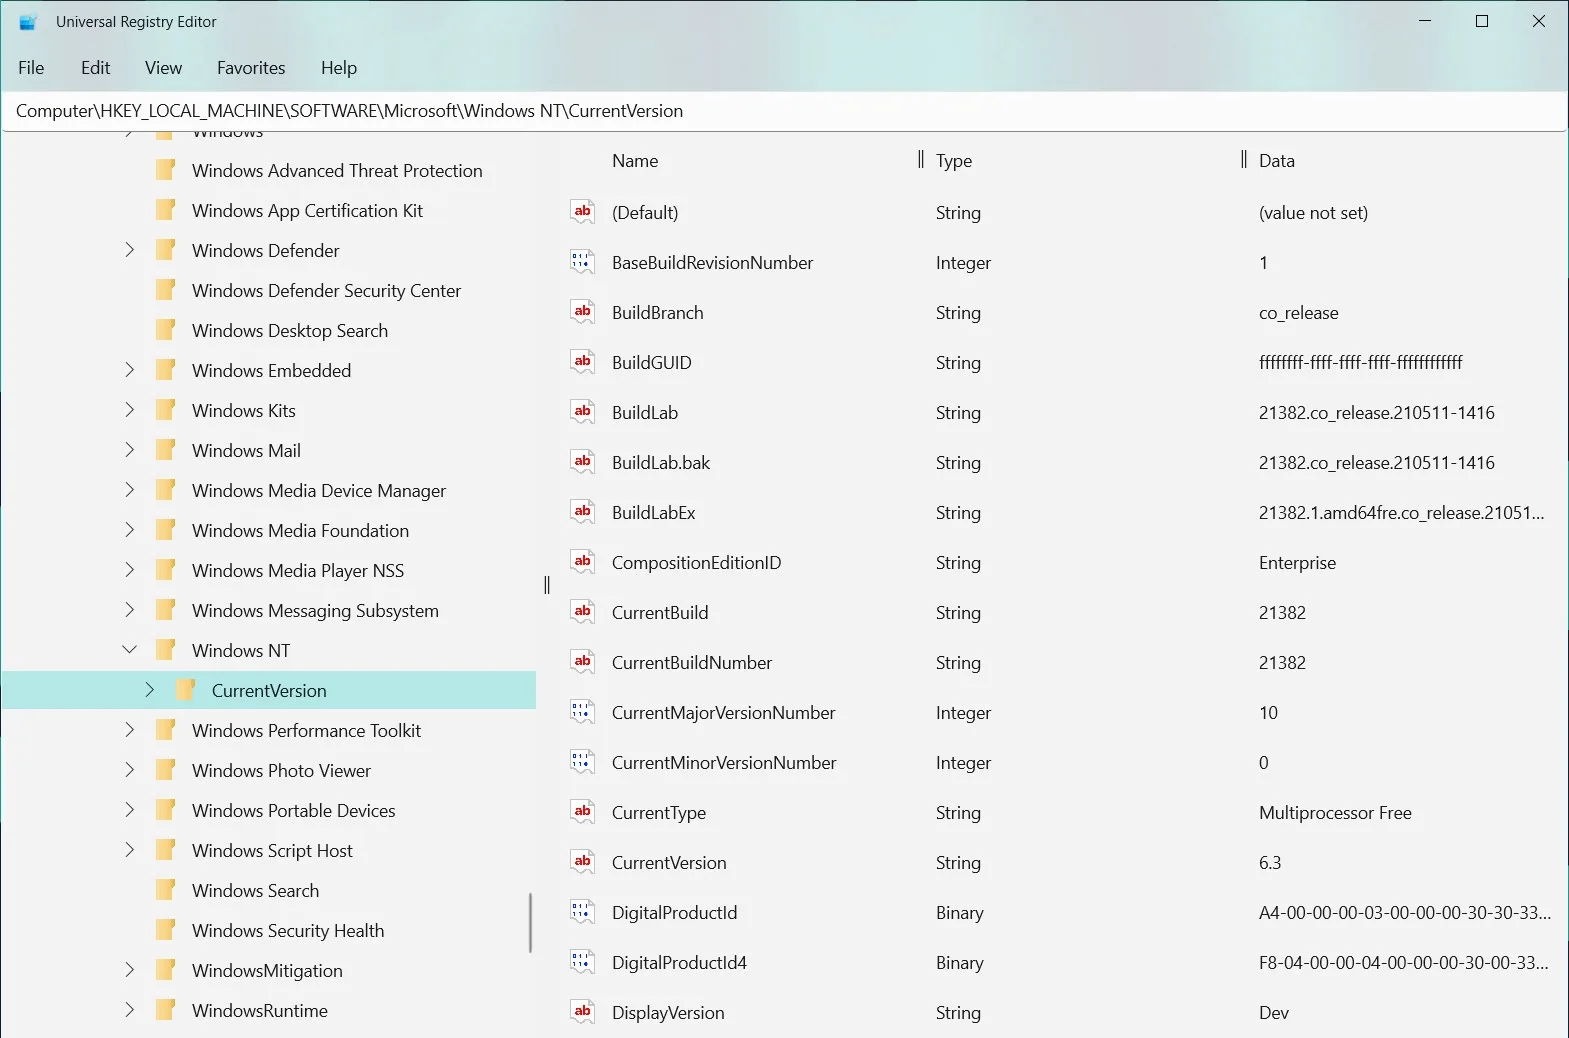Click the 'co_release' data cell
1569x1038 pixels.
(1298, 313)
